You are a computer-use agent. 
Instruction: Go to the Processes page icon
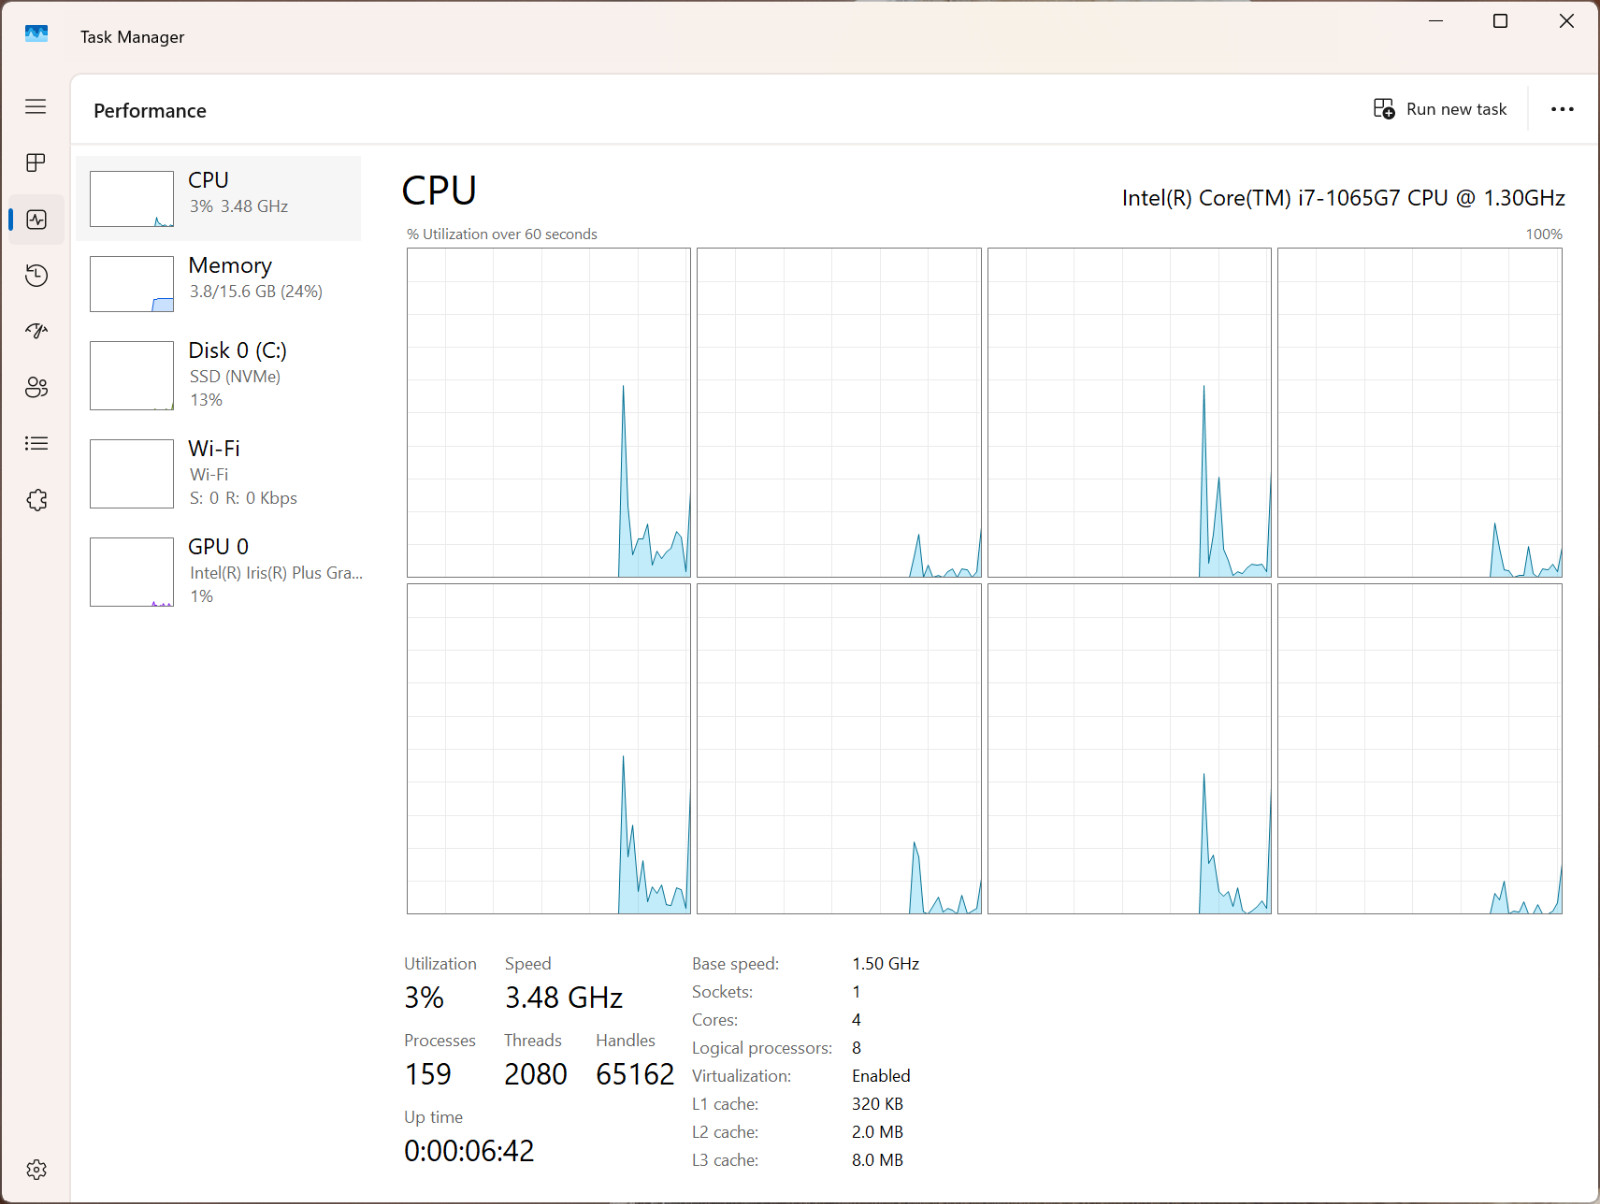36,162
